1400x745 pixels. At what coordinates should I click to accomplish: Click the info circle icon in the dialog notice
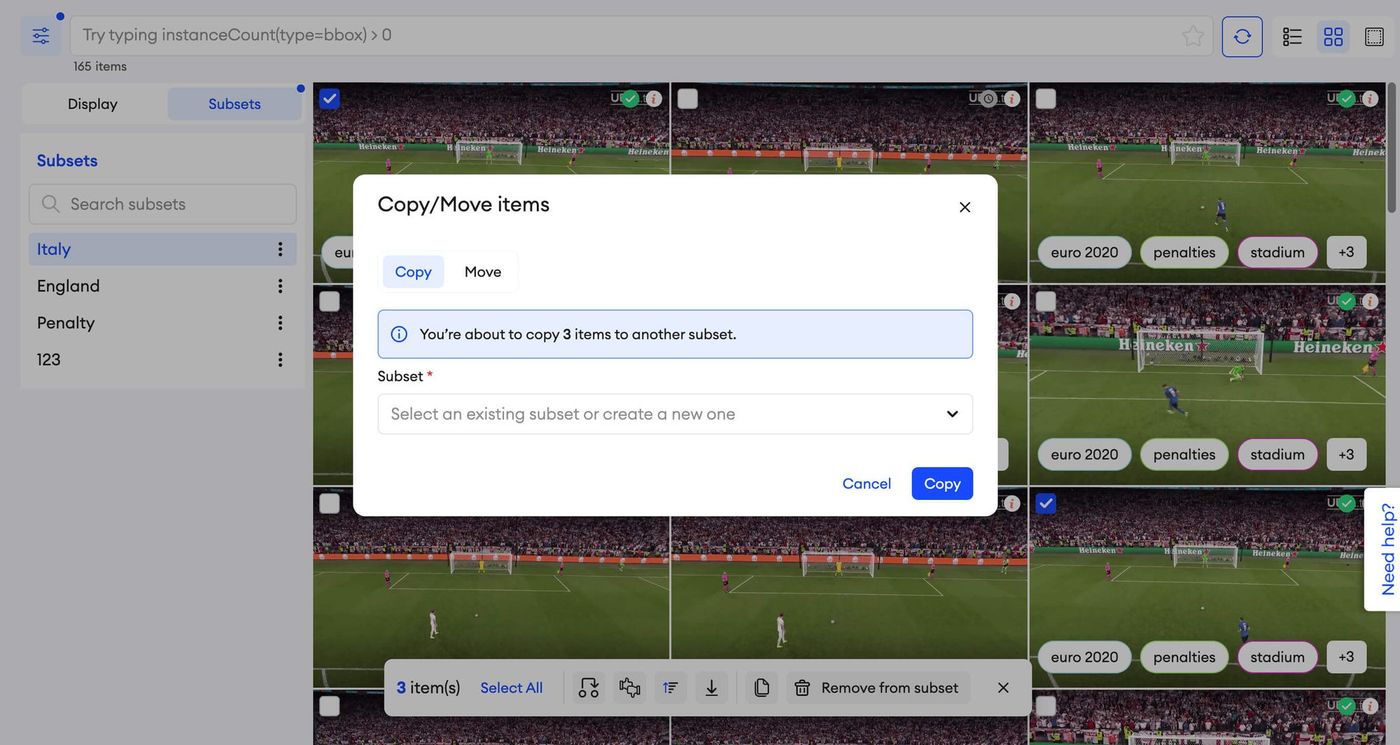coord(399,334)
